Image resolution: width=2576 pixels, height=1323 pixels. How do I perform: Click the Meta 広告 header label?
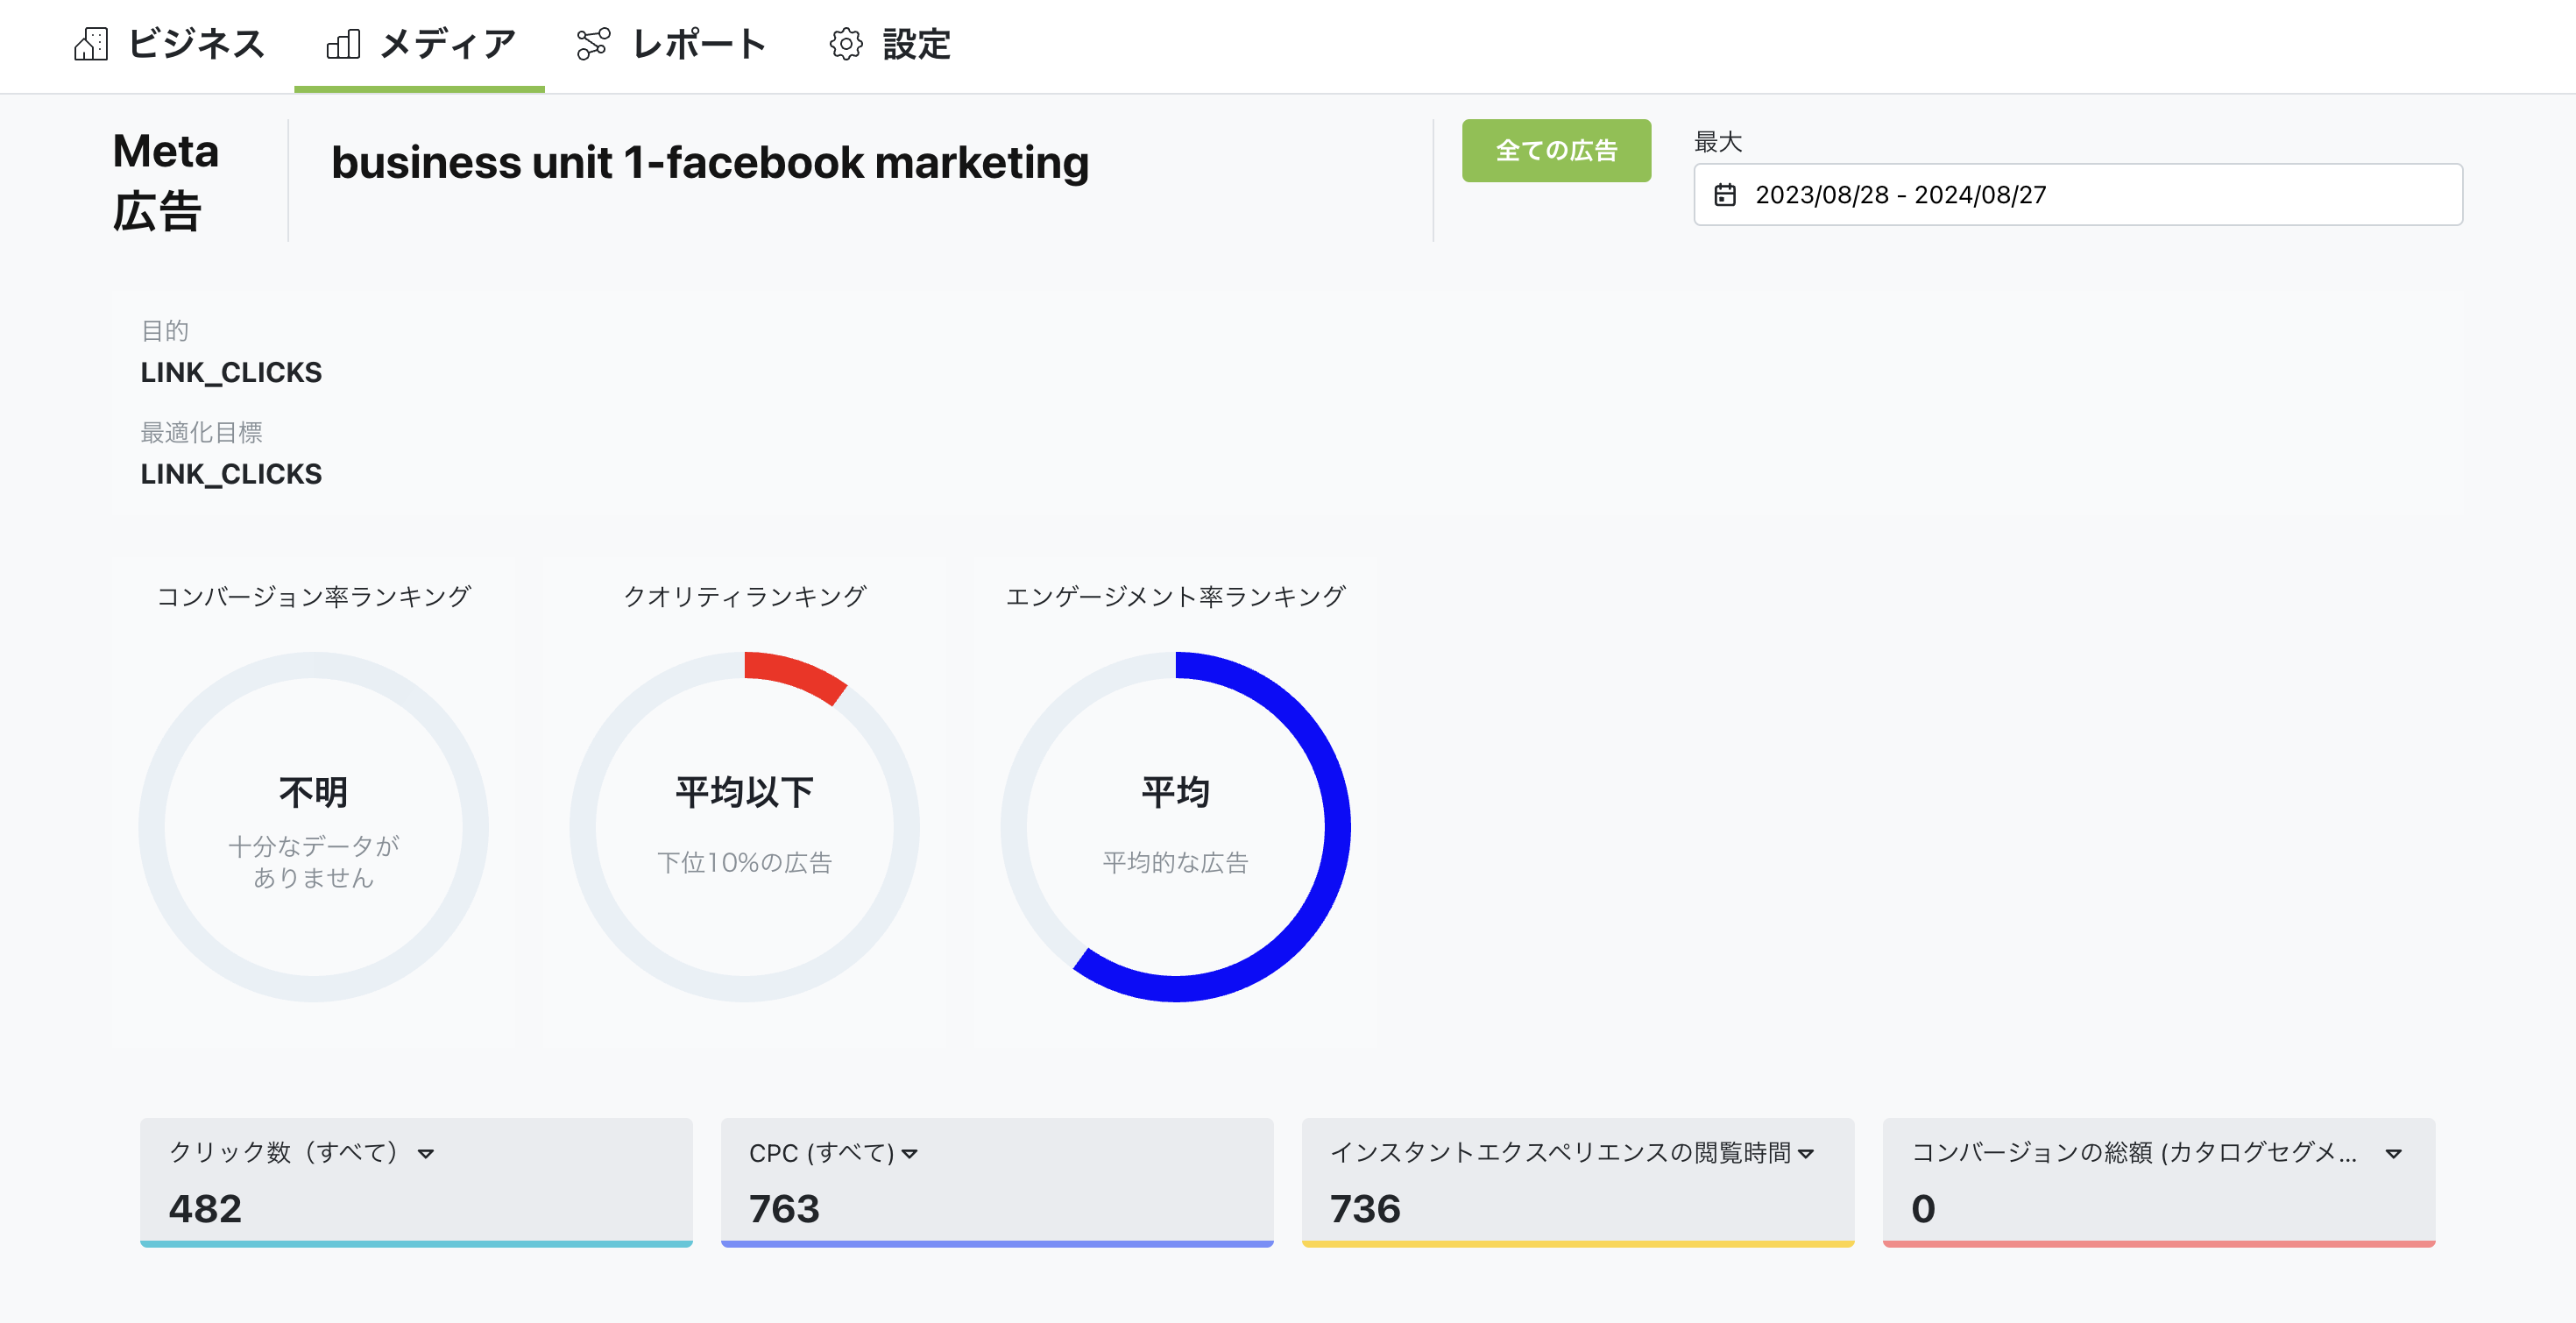[x=166, y=180]
